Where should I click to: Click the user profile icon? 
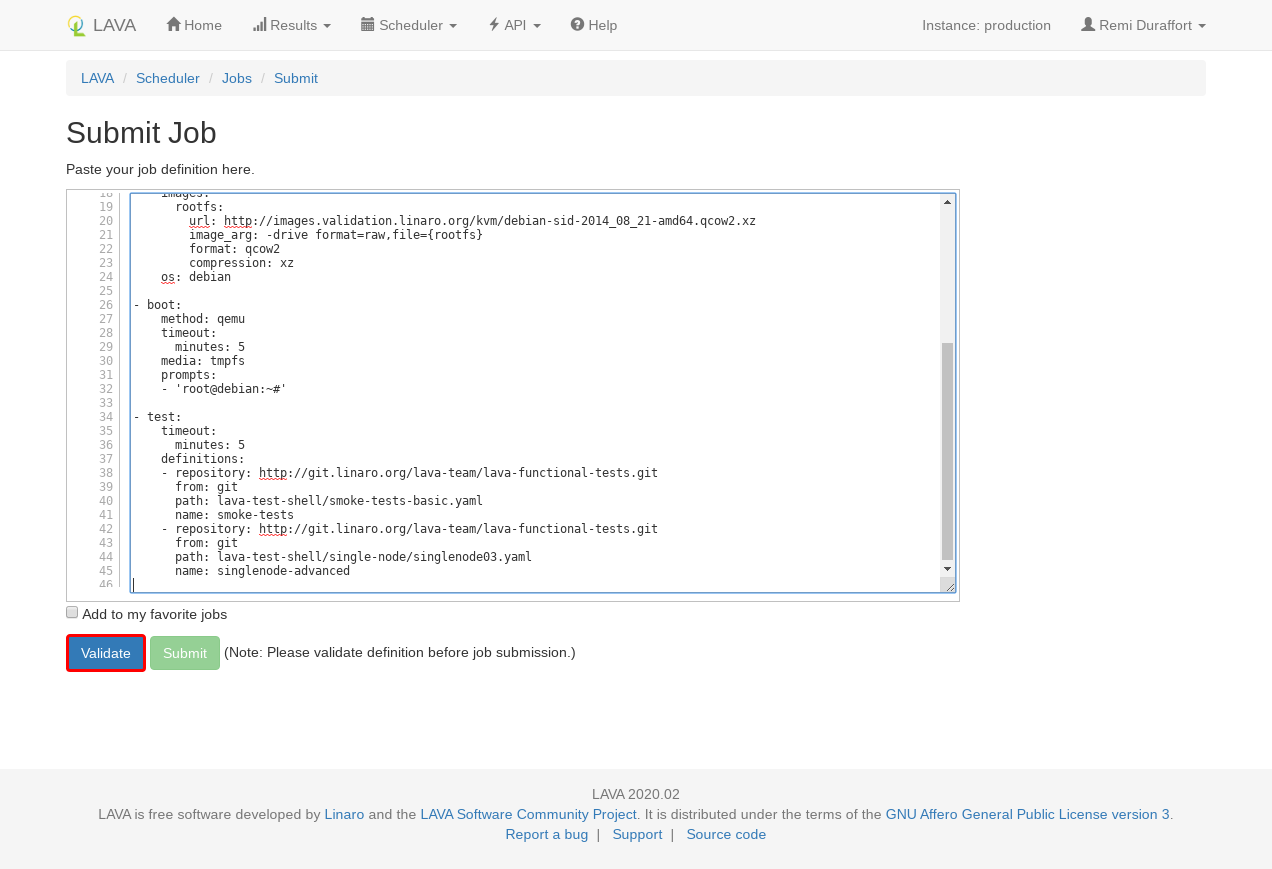(x=1088, y=25)
